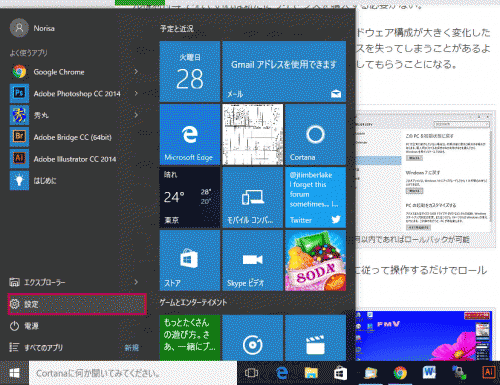Open the Twitter live tile
500x385 pixels.
(315, 197)
